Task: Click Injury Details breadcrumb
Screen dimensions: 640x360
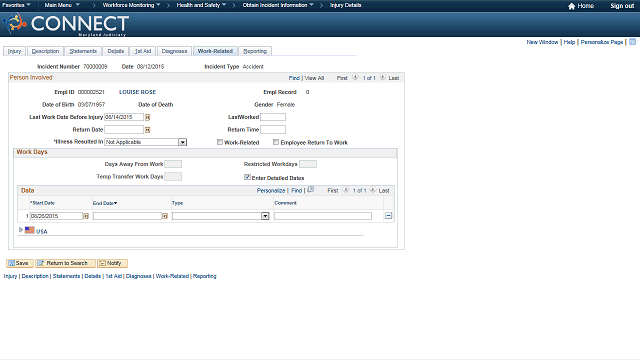Action: pyautogui.click(x=345, y=5)
